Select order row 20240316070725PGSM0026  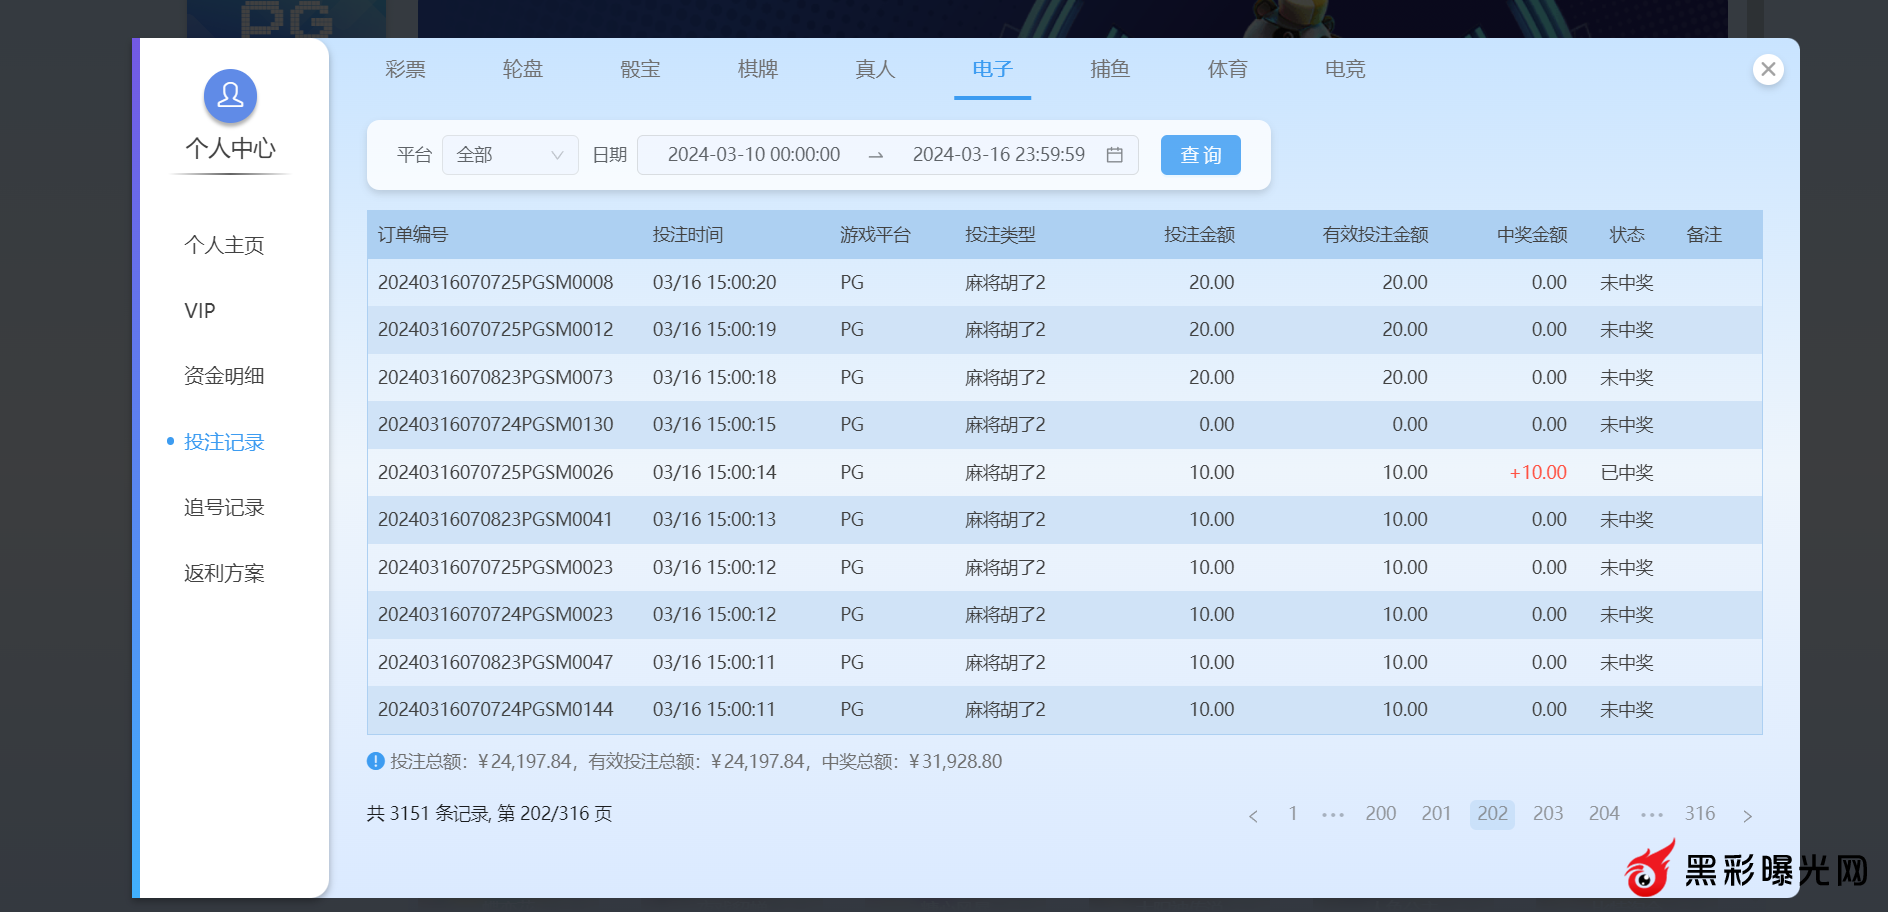(495, 472)
